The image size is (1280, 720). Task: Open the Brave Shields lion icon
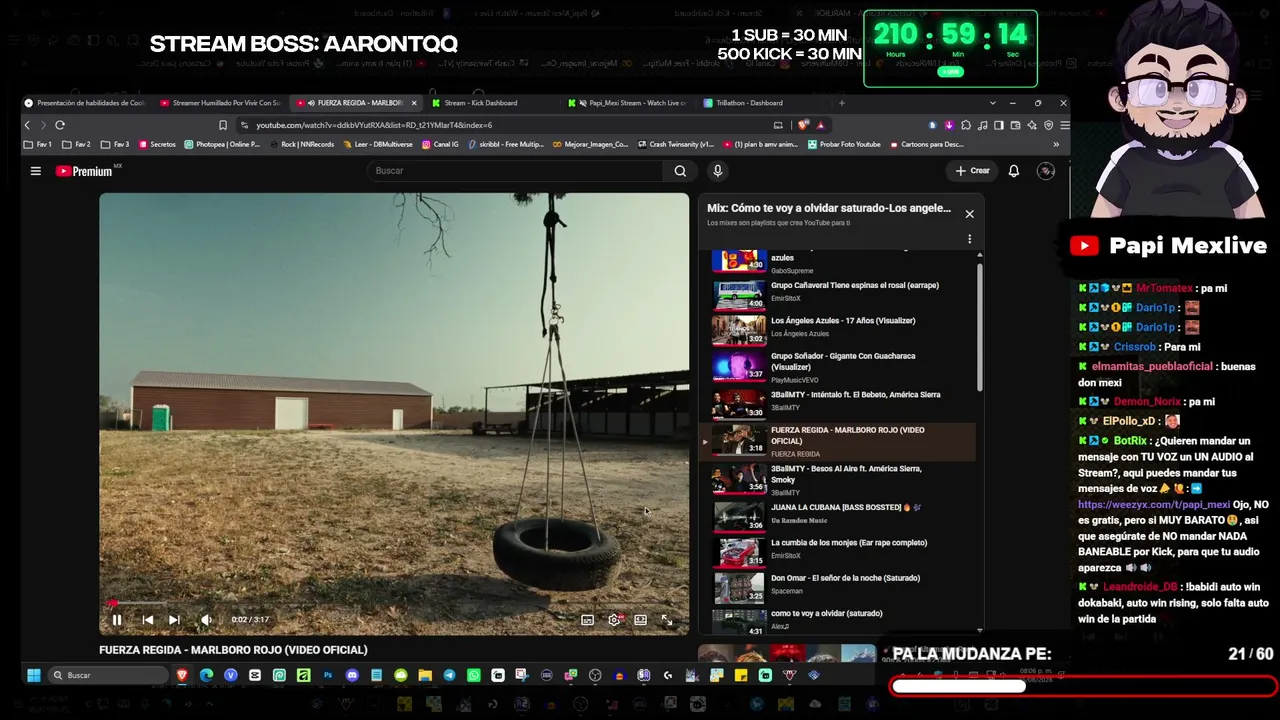[803, 125]
